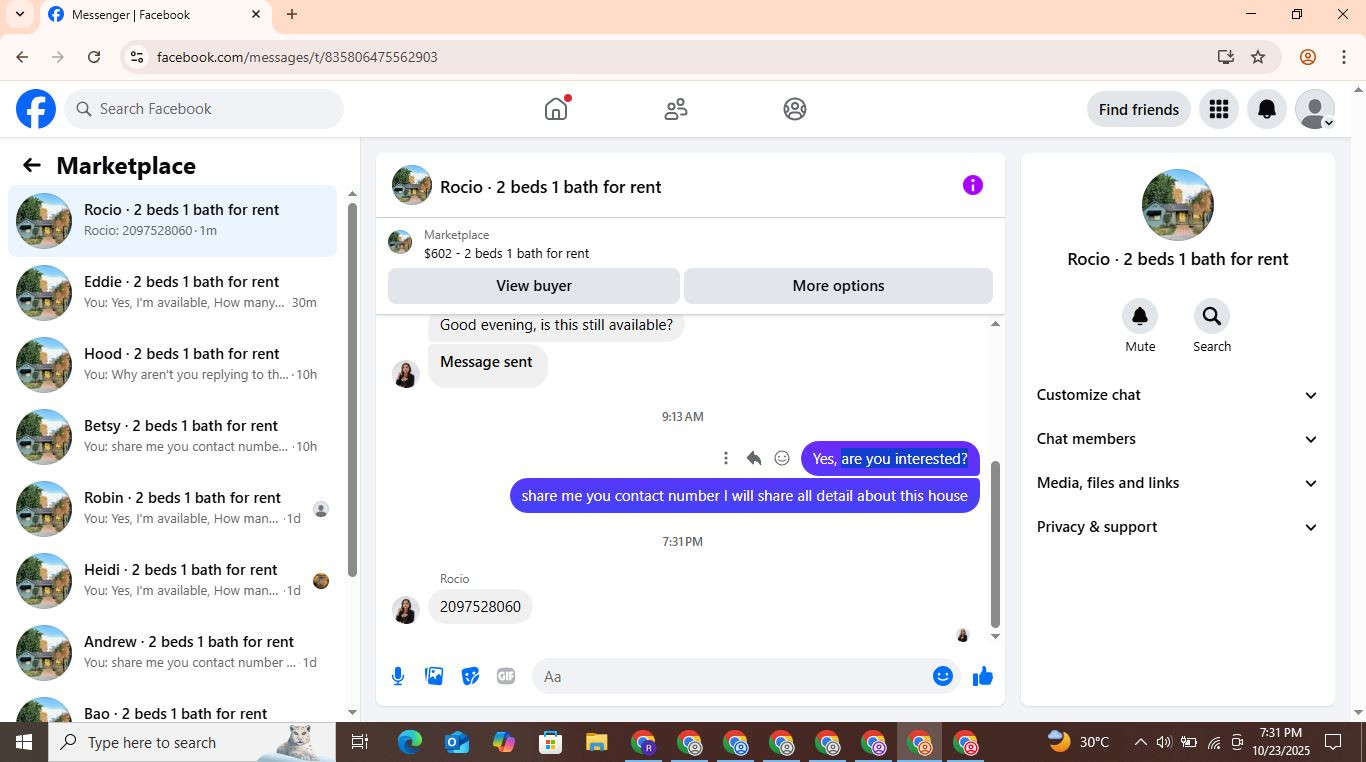Open File Explorer from the taskbar
The image size is (1366, 762).
tap(597, 742)
